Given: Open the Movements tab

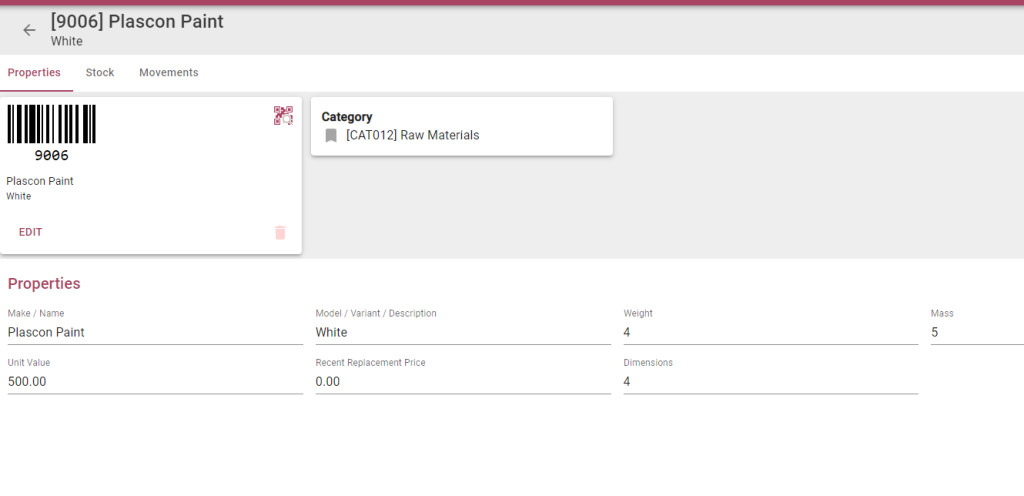Looking at the screenshot, I should 168,72.
